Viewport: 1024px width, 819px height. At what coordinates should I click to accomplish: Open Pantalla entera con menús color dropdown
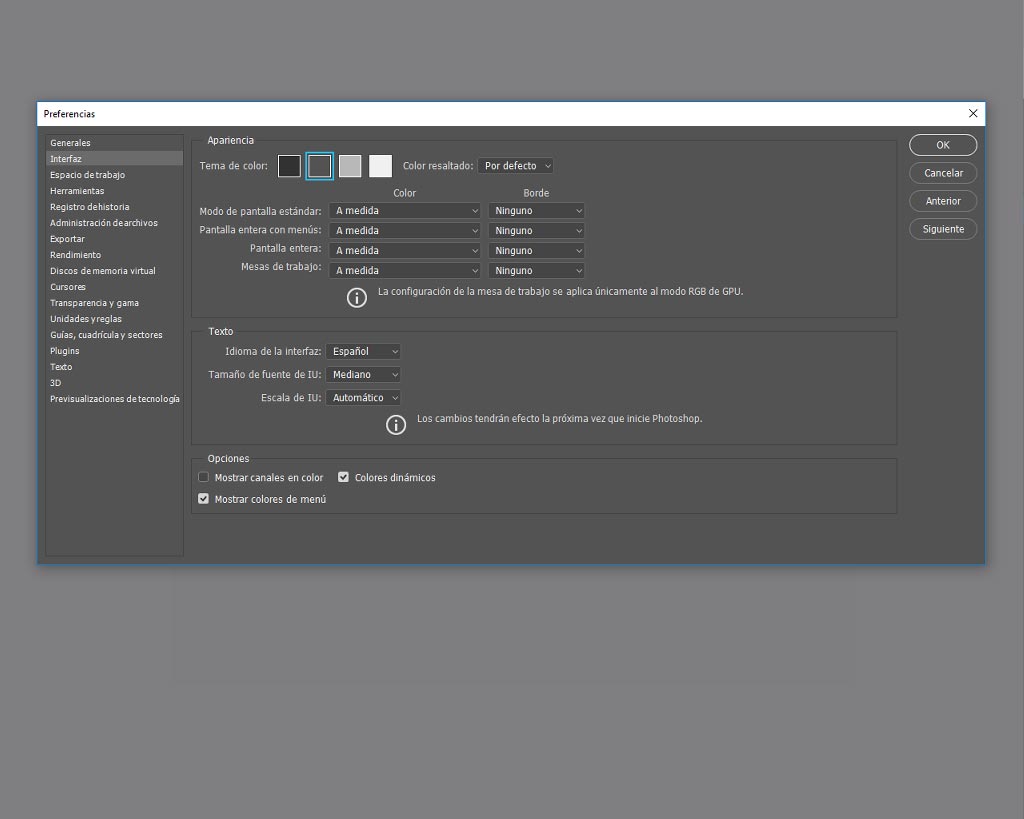coord(405,231)
